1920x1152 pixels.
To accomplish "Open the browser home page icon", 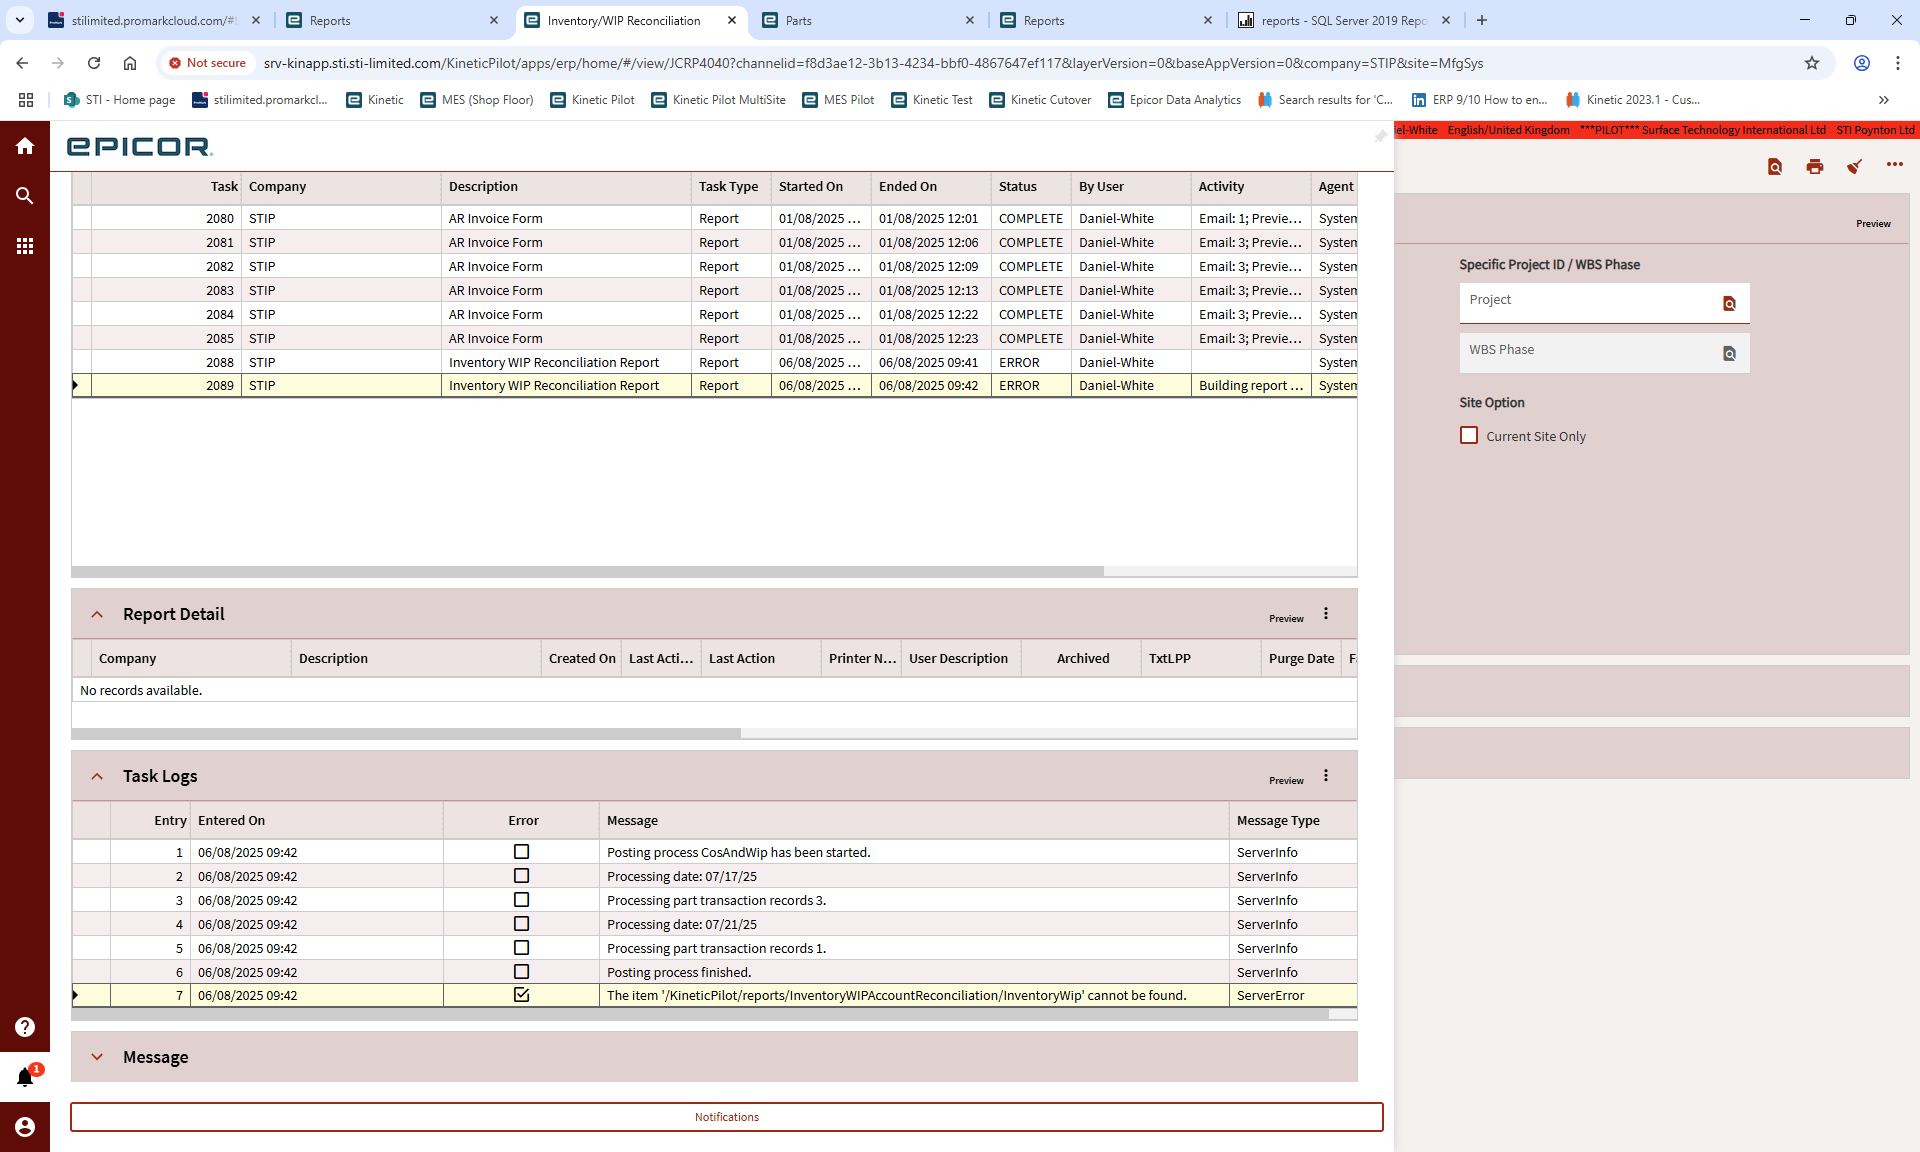I will click(x=130, y=63).
